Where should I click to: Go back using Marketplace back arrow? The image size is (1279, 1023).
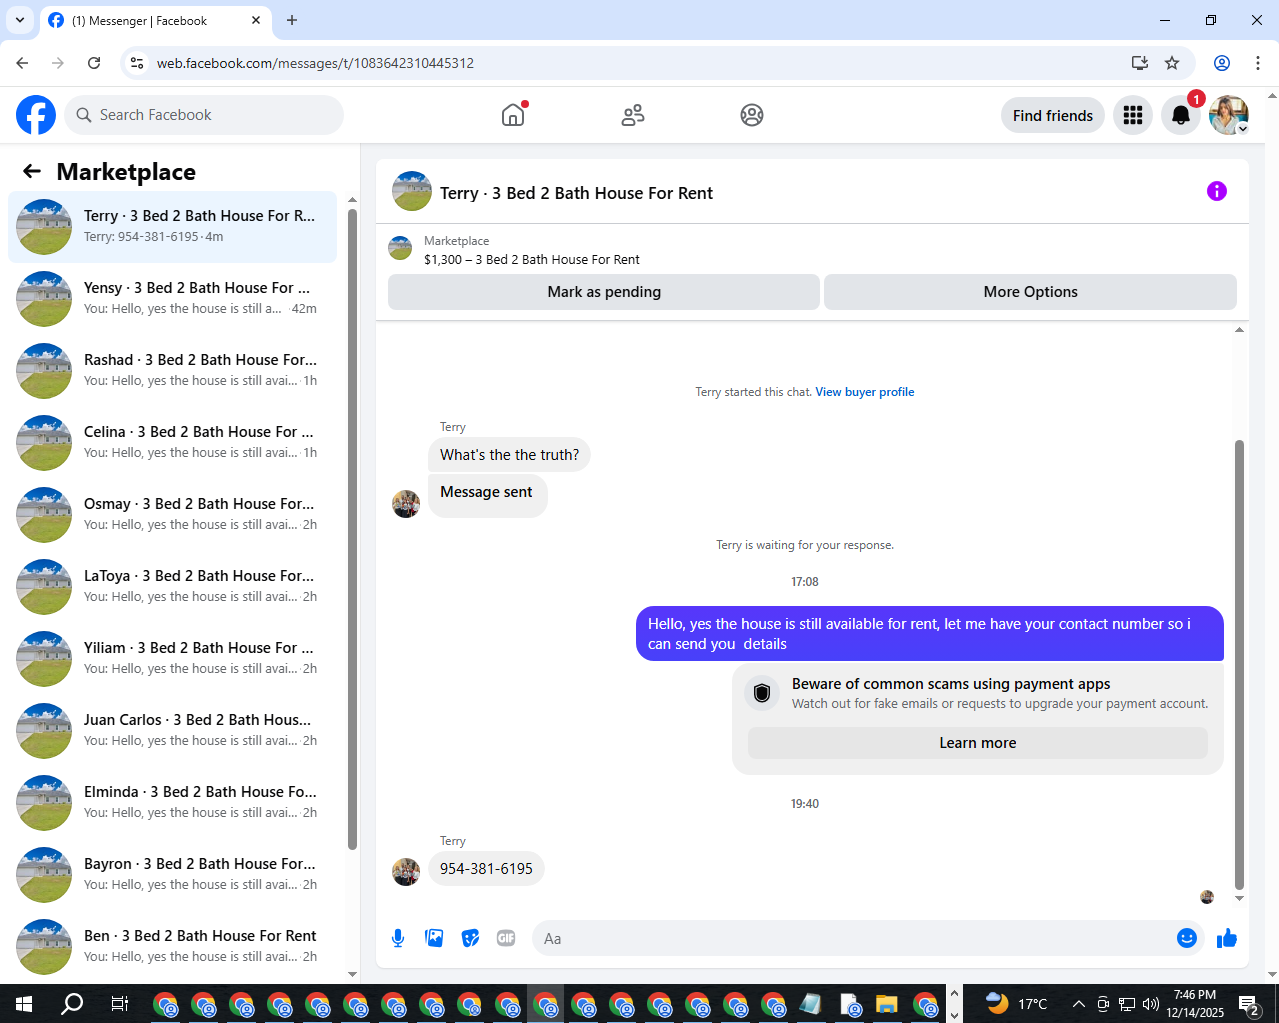(32, 171)
